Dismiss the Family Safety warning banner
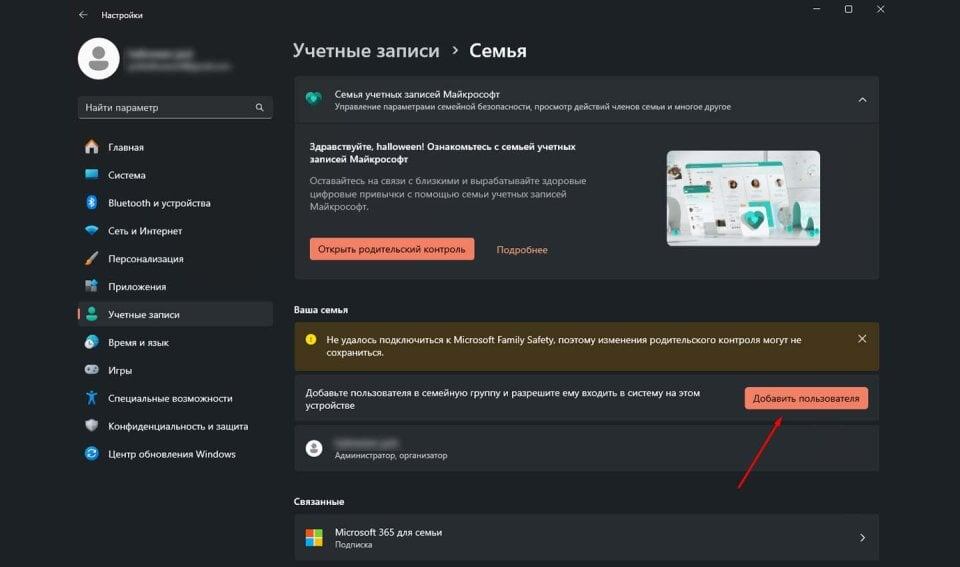 click(862, 339)
